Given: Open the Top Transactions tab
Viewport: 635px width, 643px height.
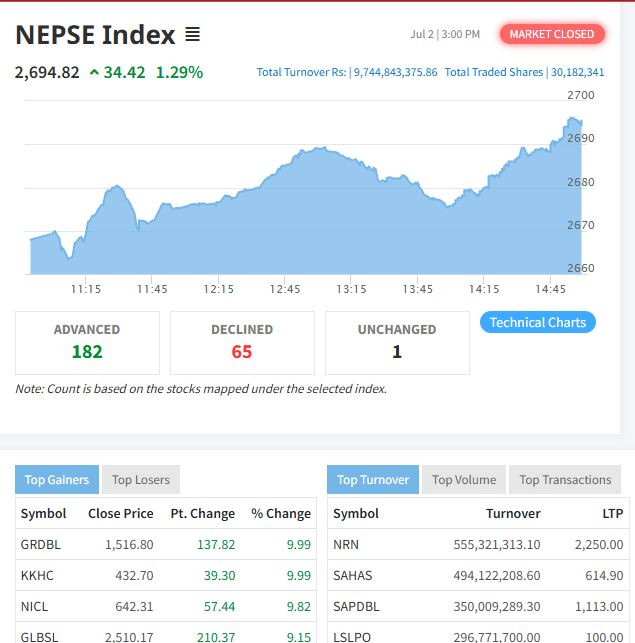Looking at the screenshot, I should pyautogui.click(x=565, y=480).
